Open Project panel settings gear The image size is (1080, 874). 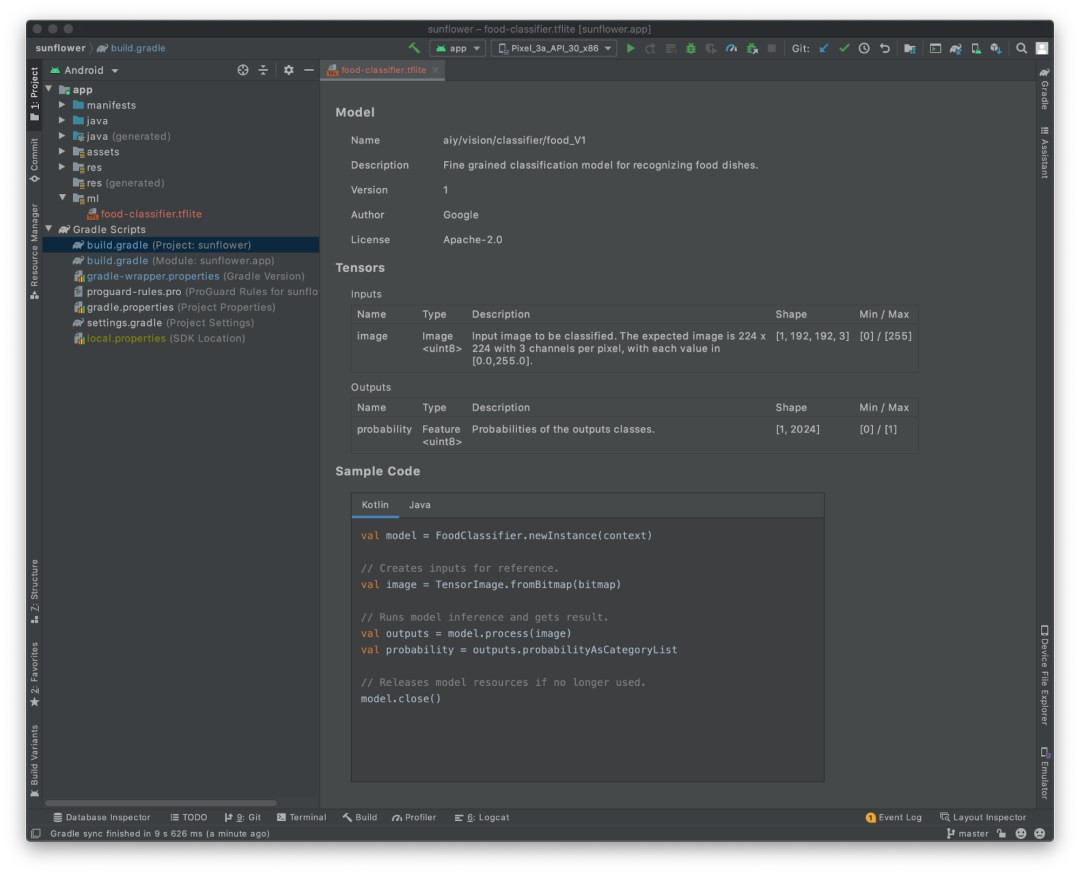point(288,70)
